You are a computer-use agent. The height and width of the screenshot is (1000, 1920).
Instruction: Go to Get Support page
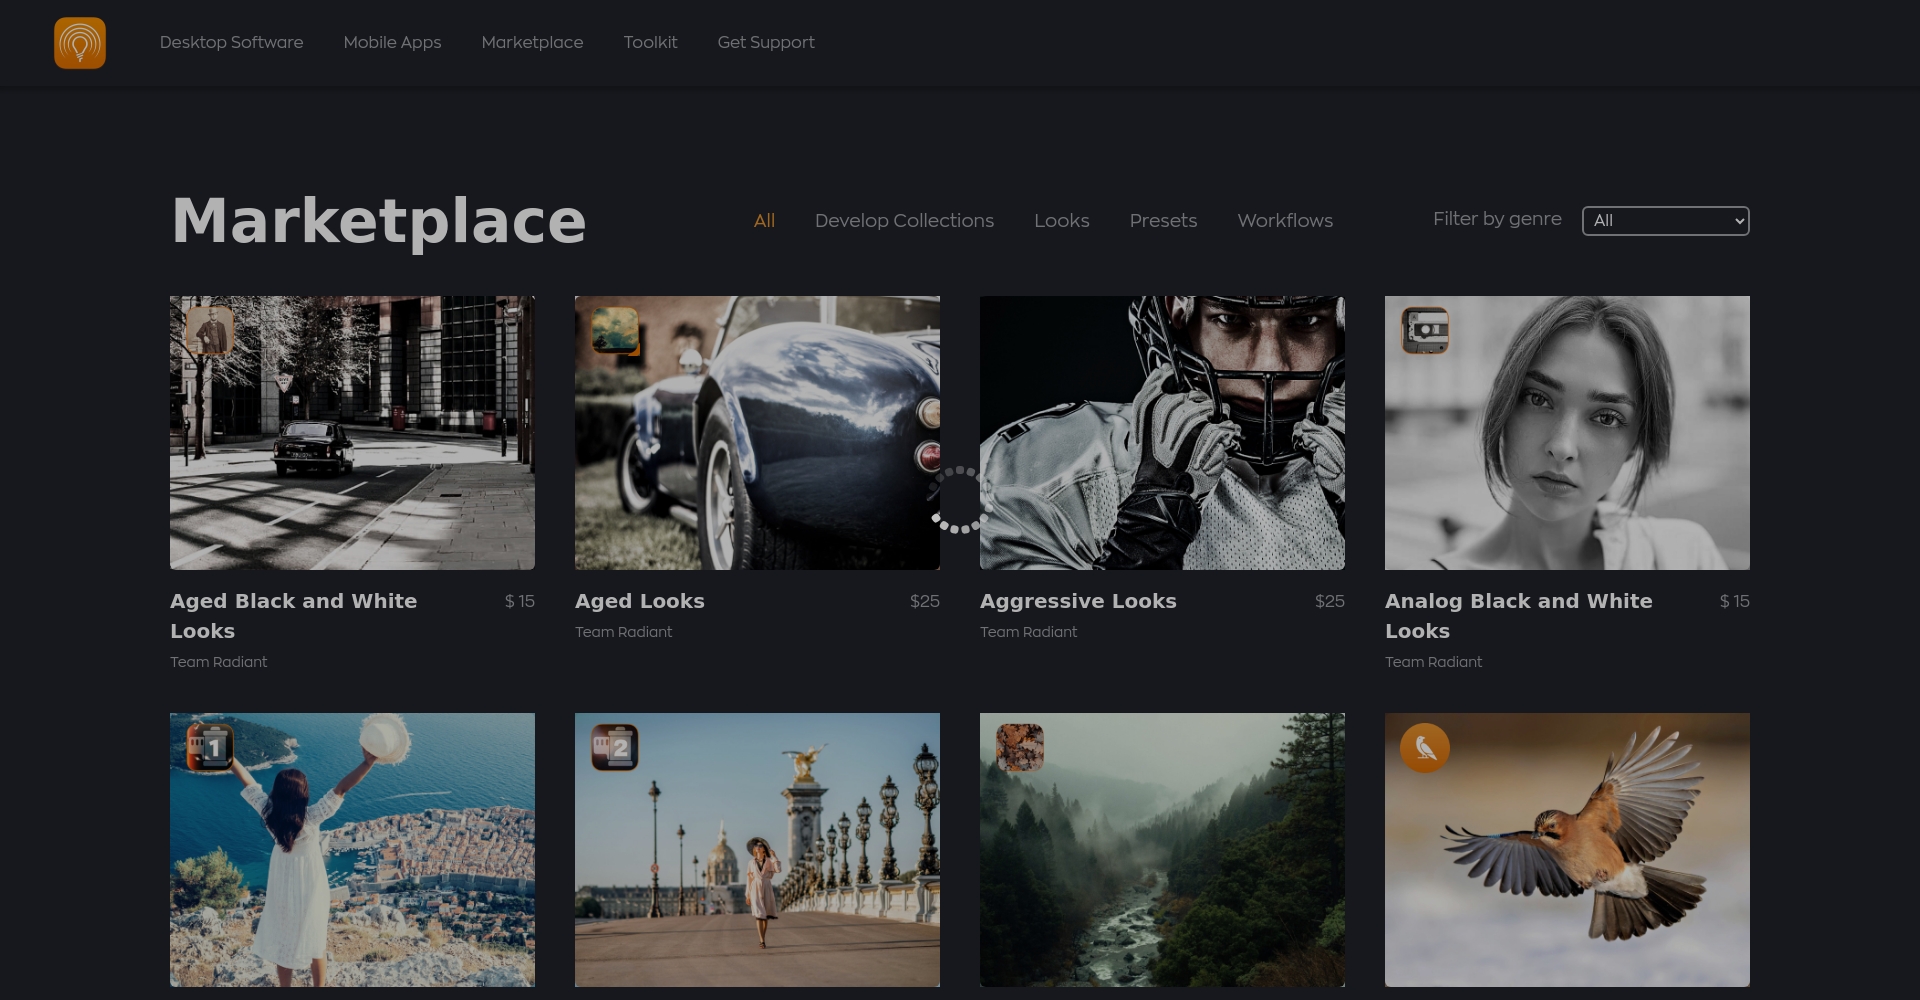coord(766,42)
